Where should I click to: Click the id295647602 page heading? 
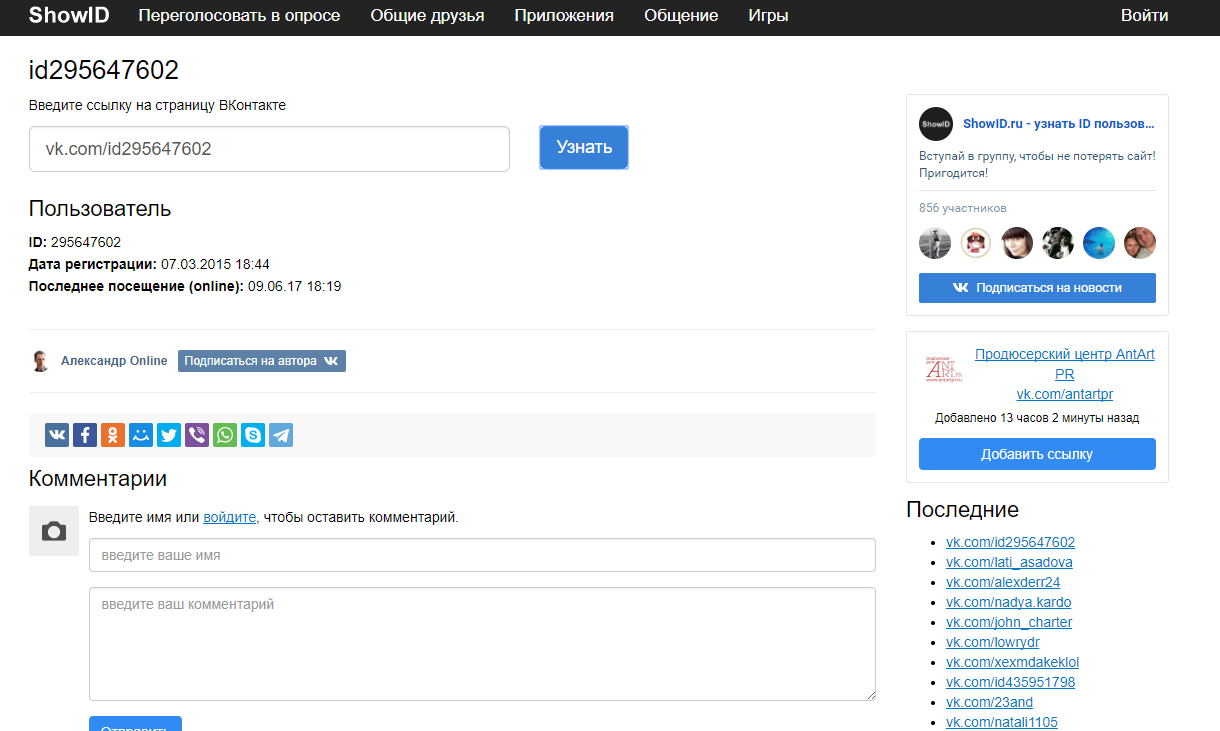point(104,70)
